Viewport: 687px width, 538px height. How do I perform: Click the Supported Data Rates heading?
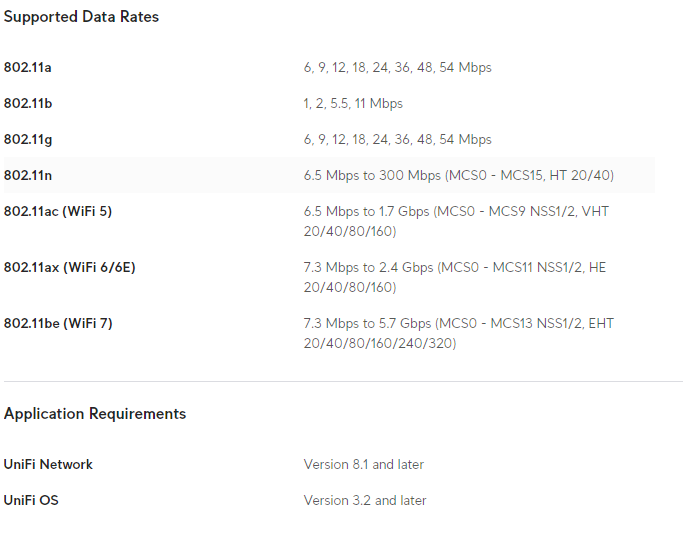pos(81,17)
